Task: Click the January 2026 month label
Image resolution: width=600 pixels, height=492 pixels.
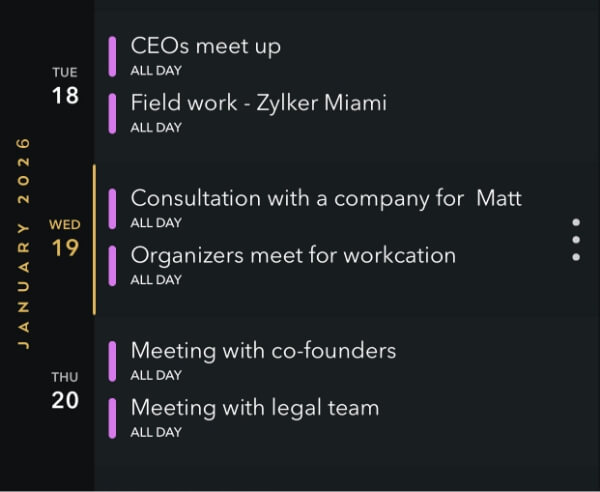Action: pos(24,243)
